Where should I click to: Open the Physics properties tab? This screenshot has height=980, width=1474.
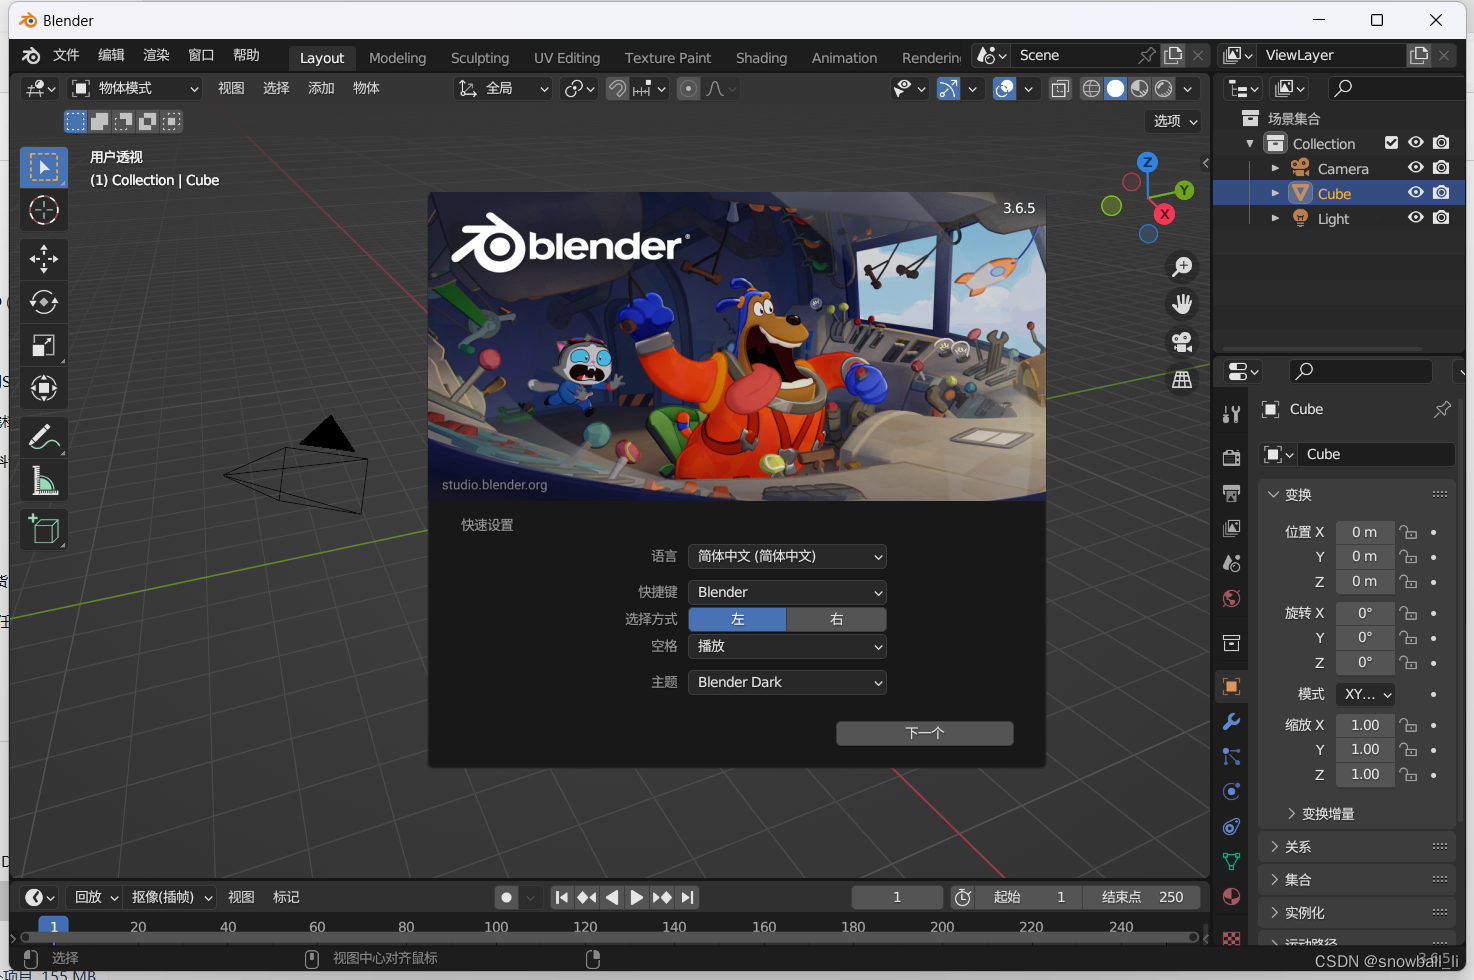click(1232, 791)
